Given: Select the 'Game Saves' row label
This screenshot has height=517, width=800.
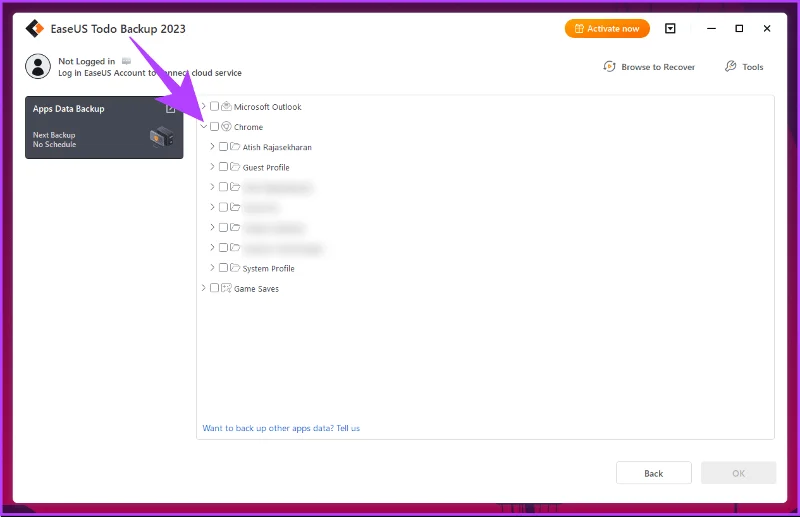Looking at the screenshot, I should (x=257, y=289).
